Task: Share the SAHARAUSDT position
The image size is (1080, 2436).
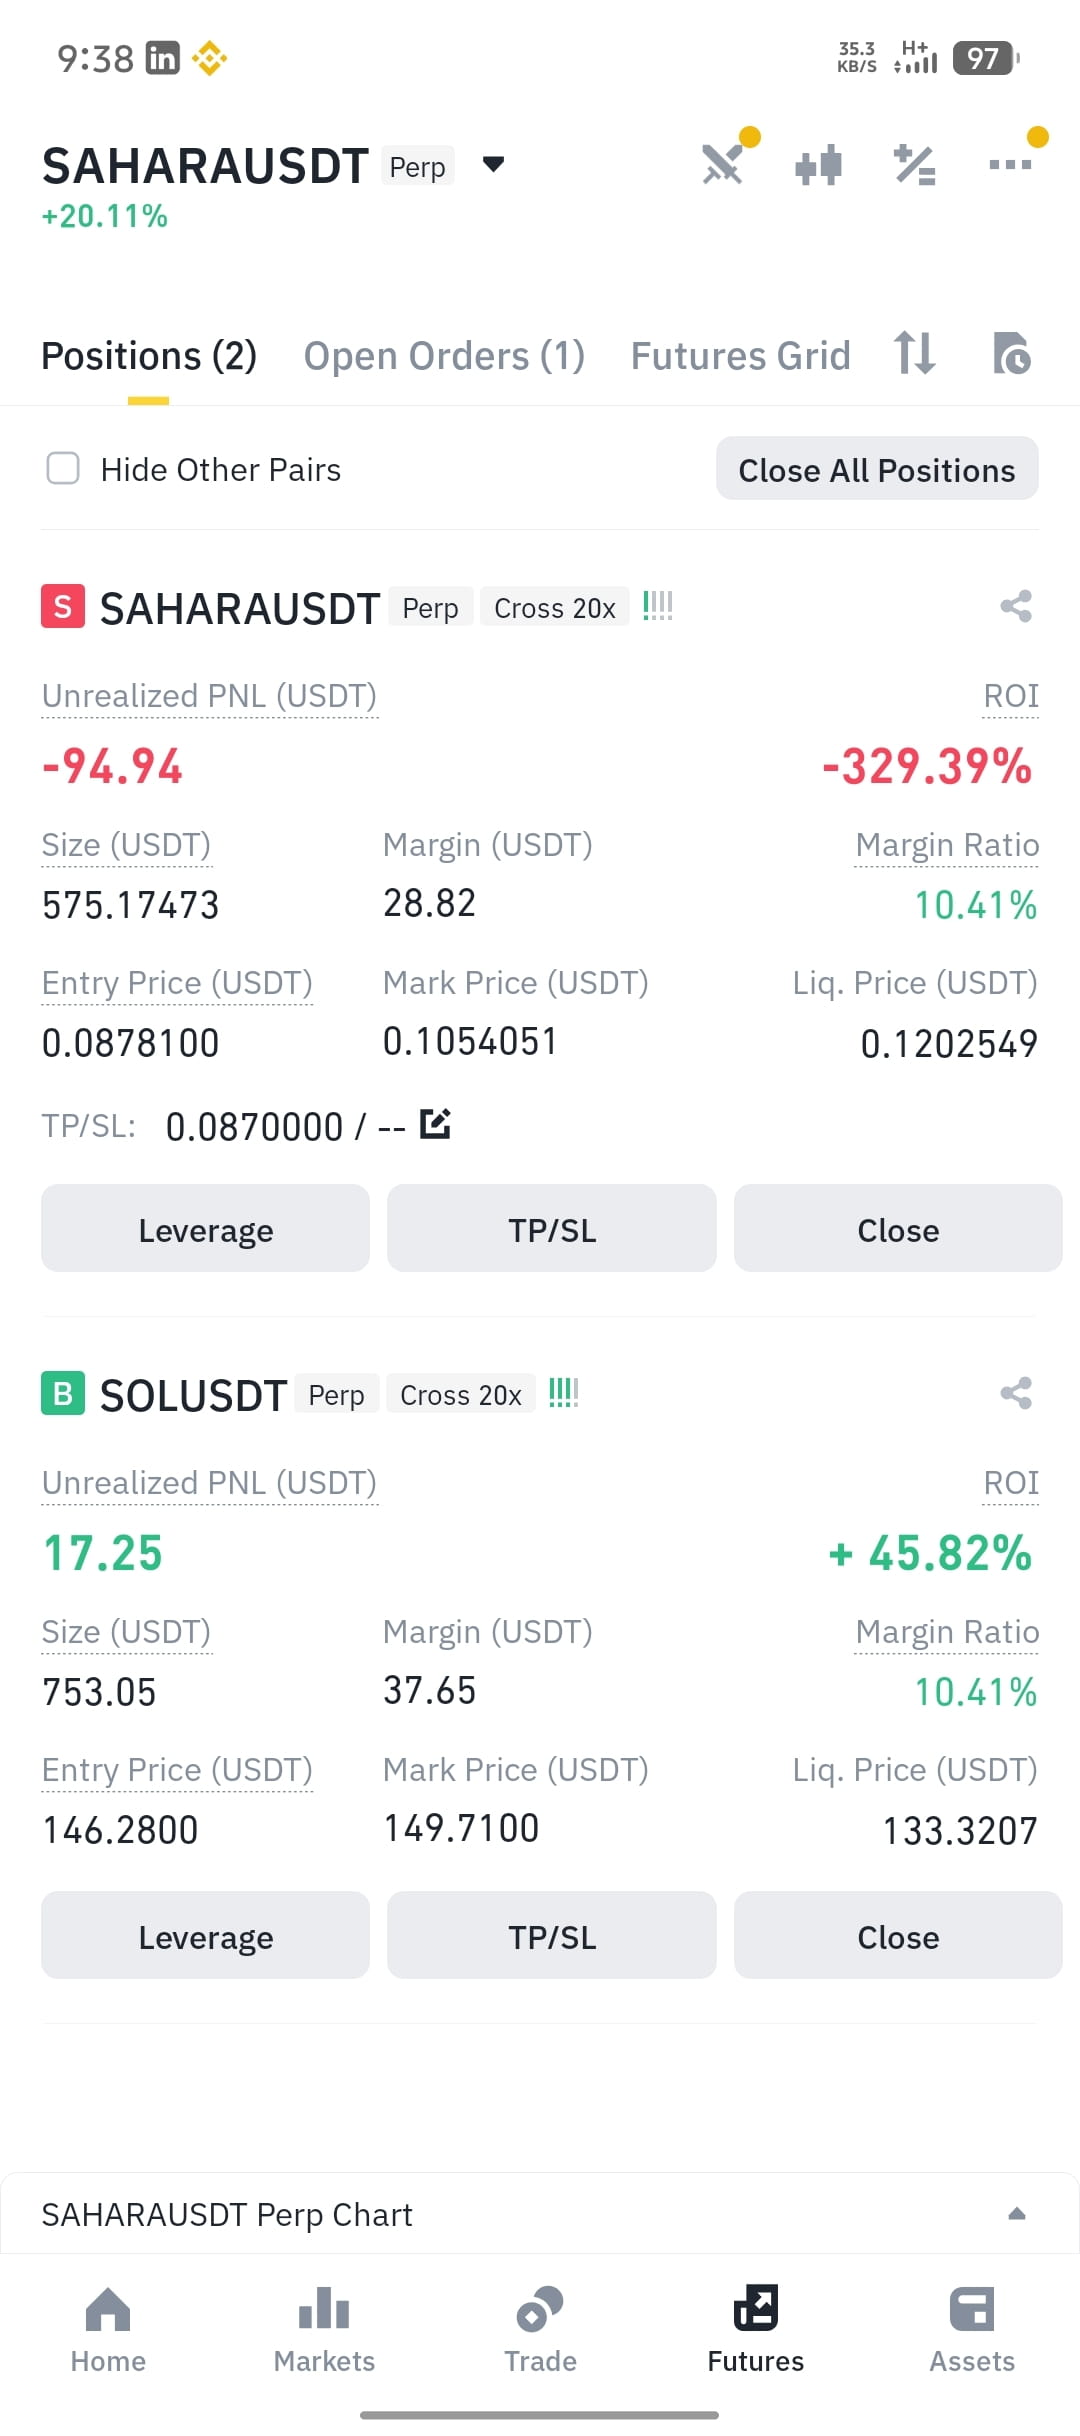Action: click(x=1016, y=606)
